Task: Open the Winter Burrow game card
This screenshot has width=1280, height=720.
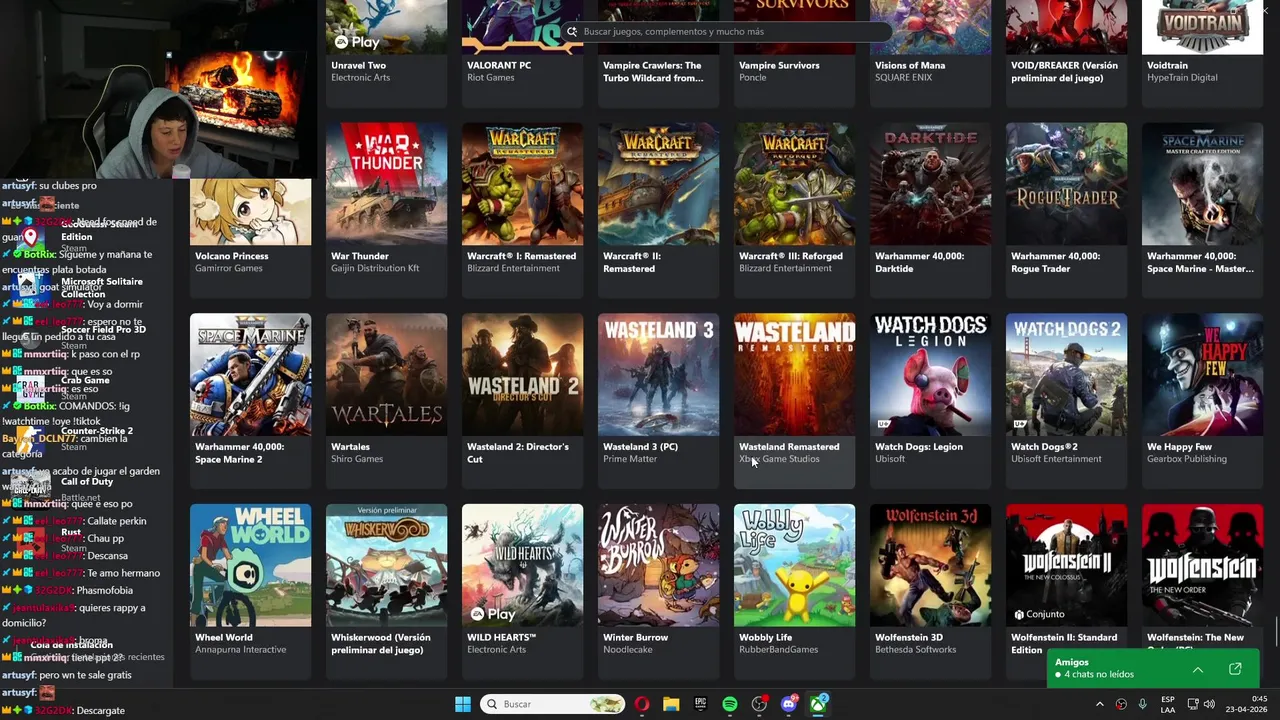Action: coord(658,592)
